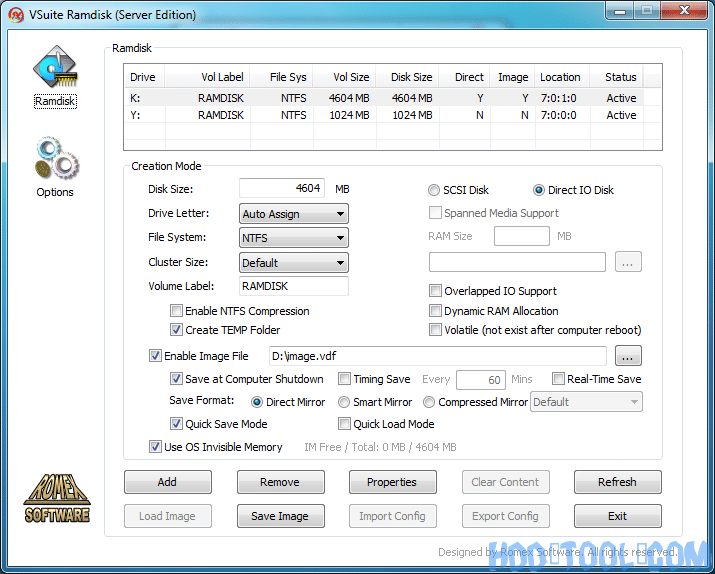Click the Add button
The width and height of the screenshot is (715, 574).
[x=168, y=482]
